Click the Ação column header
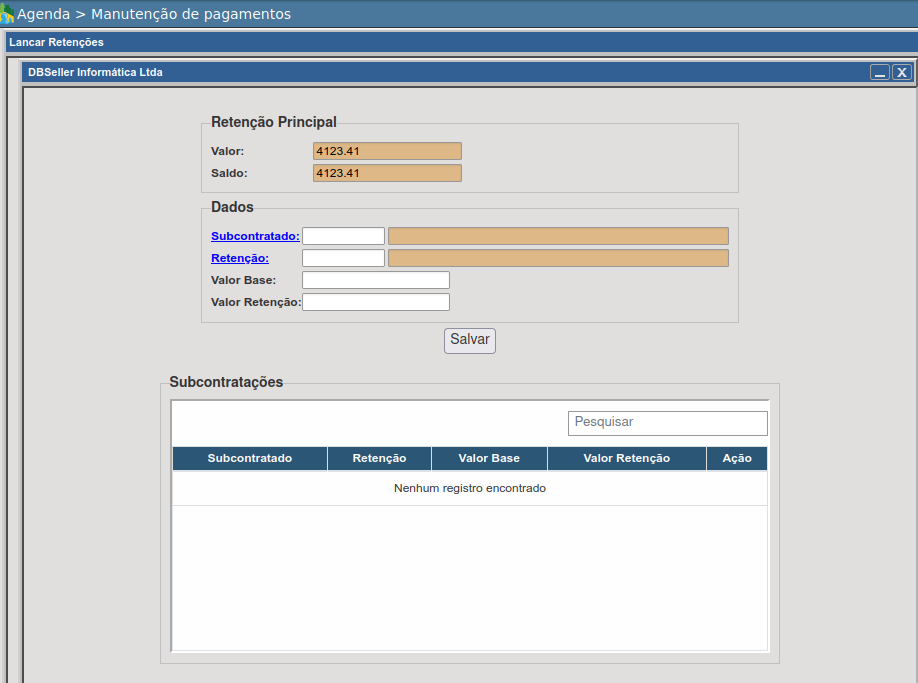Screen dimensions: 918x683 (x=736, y=458)
